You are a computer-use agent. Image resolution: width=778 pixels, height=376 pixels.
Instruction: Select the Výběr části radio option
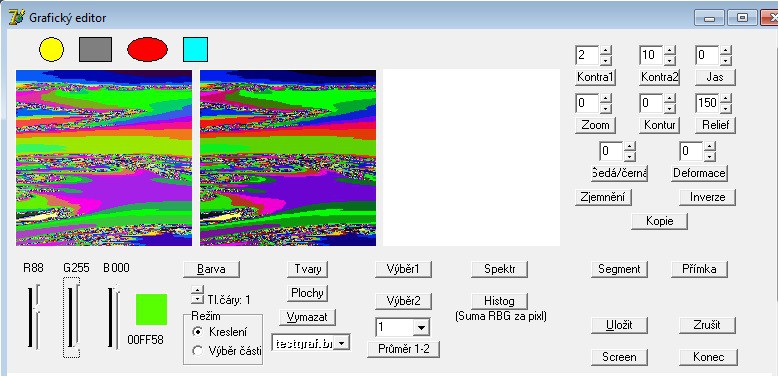click(197, 351)
